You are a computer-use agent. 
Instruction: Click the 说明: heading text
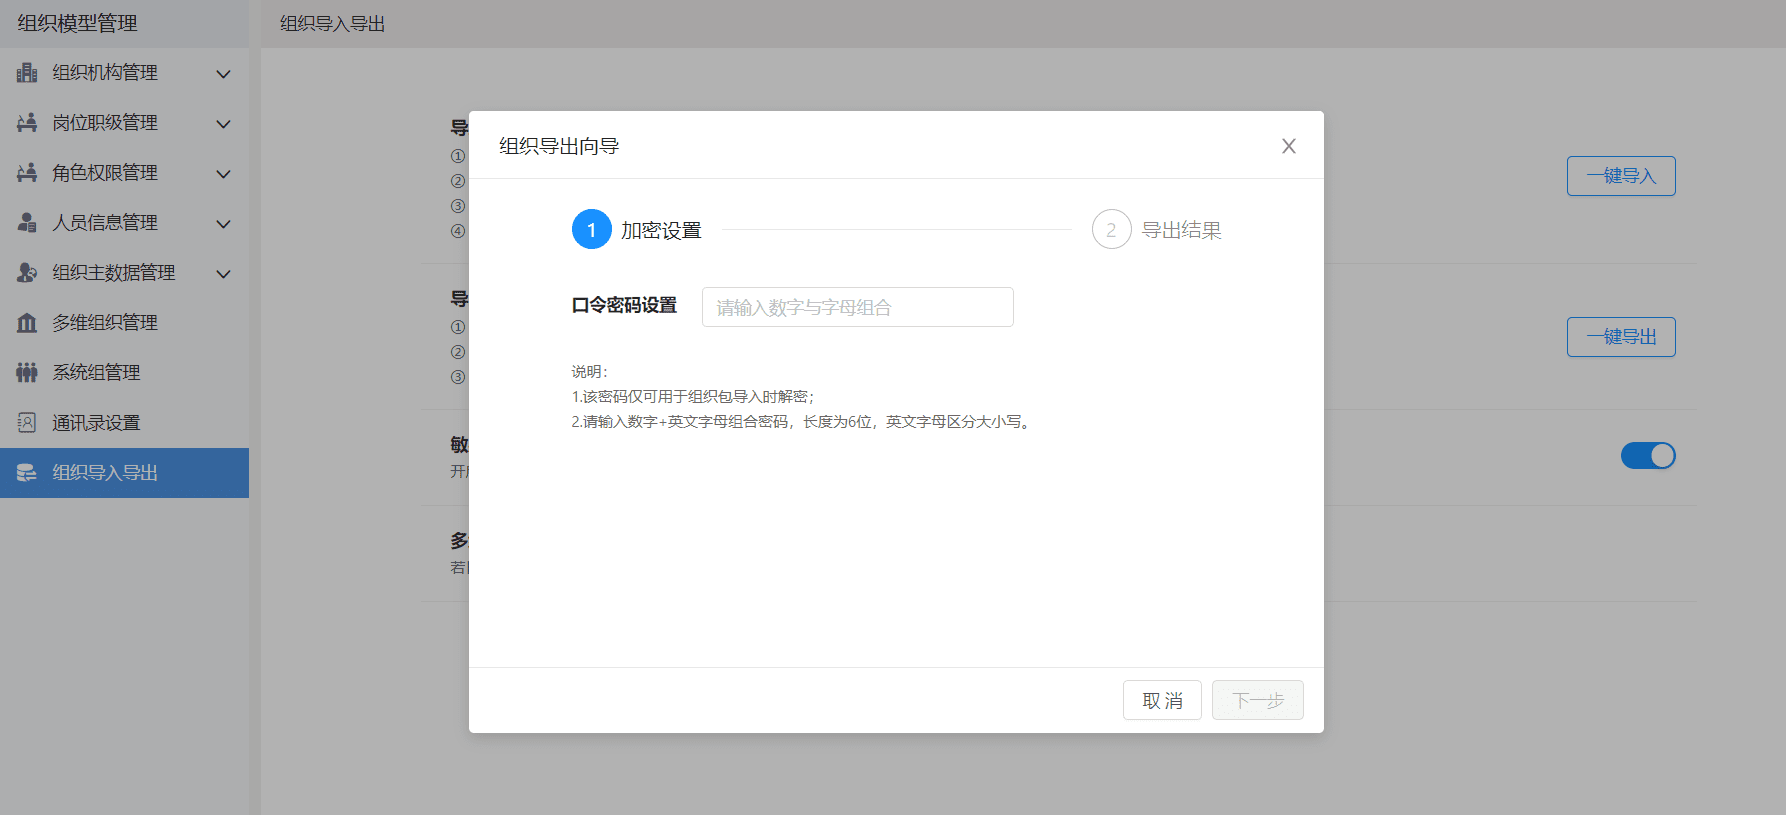[589, 372]
